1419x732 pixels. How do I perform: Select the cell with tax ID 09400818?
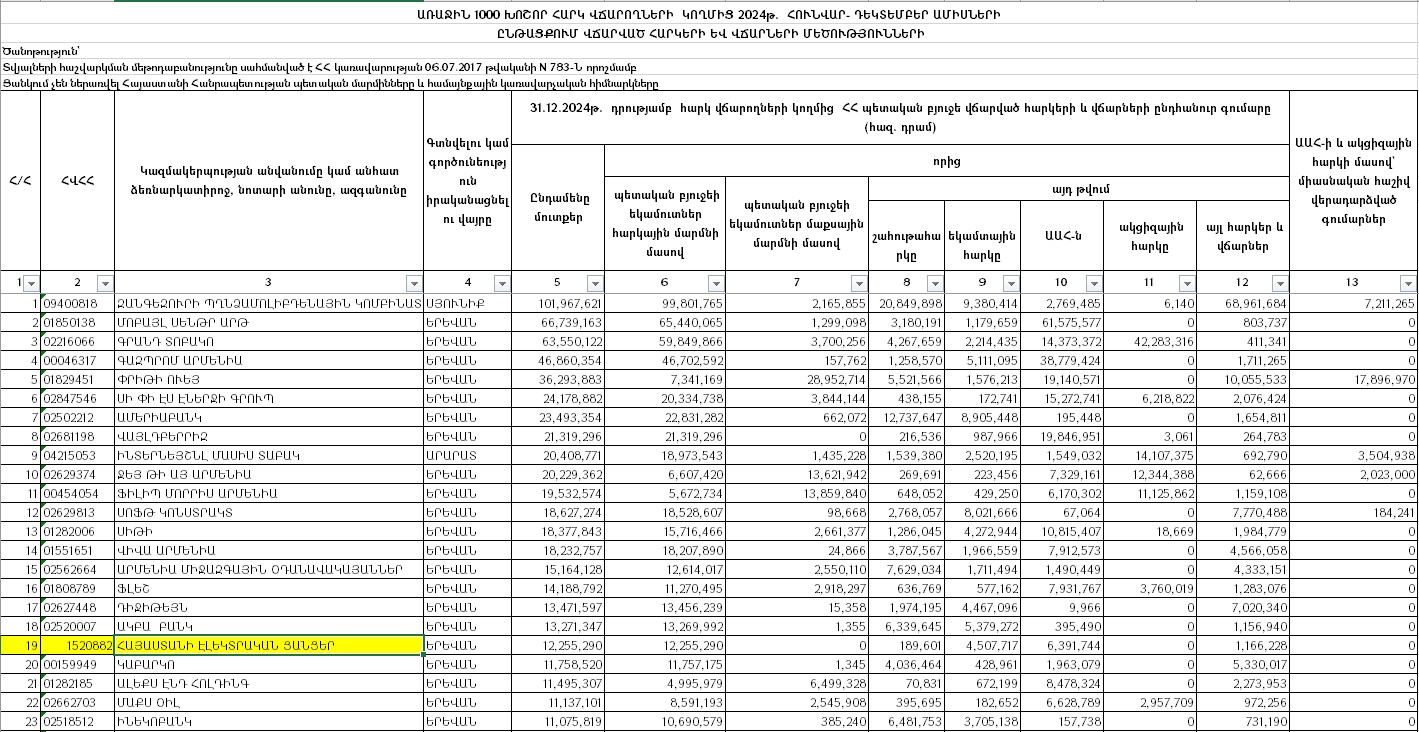point(78,303)
